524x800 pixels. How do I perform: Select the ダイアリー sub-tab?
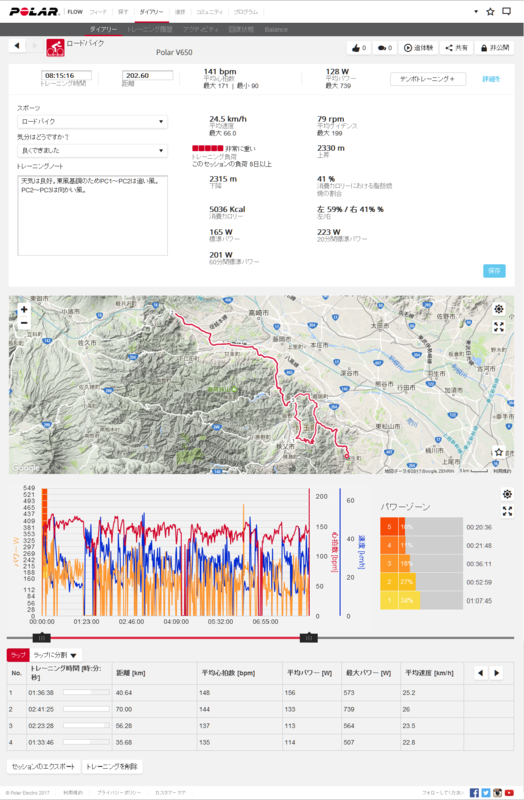[104, 30]
